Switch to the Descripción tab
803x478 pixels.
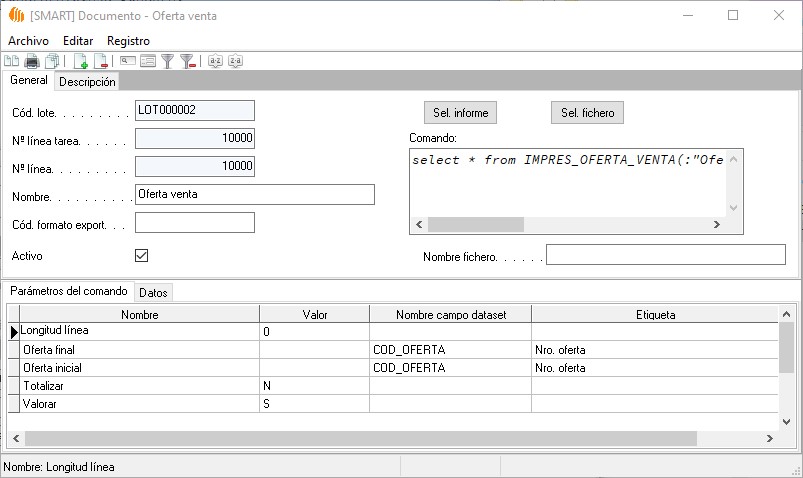[87, 82]
